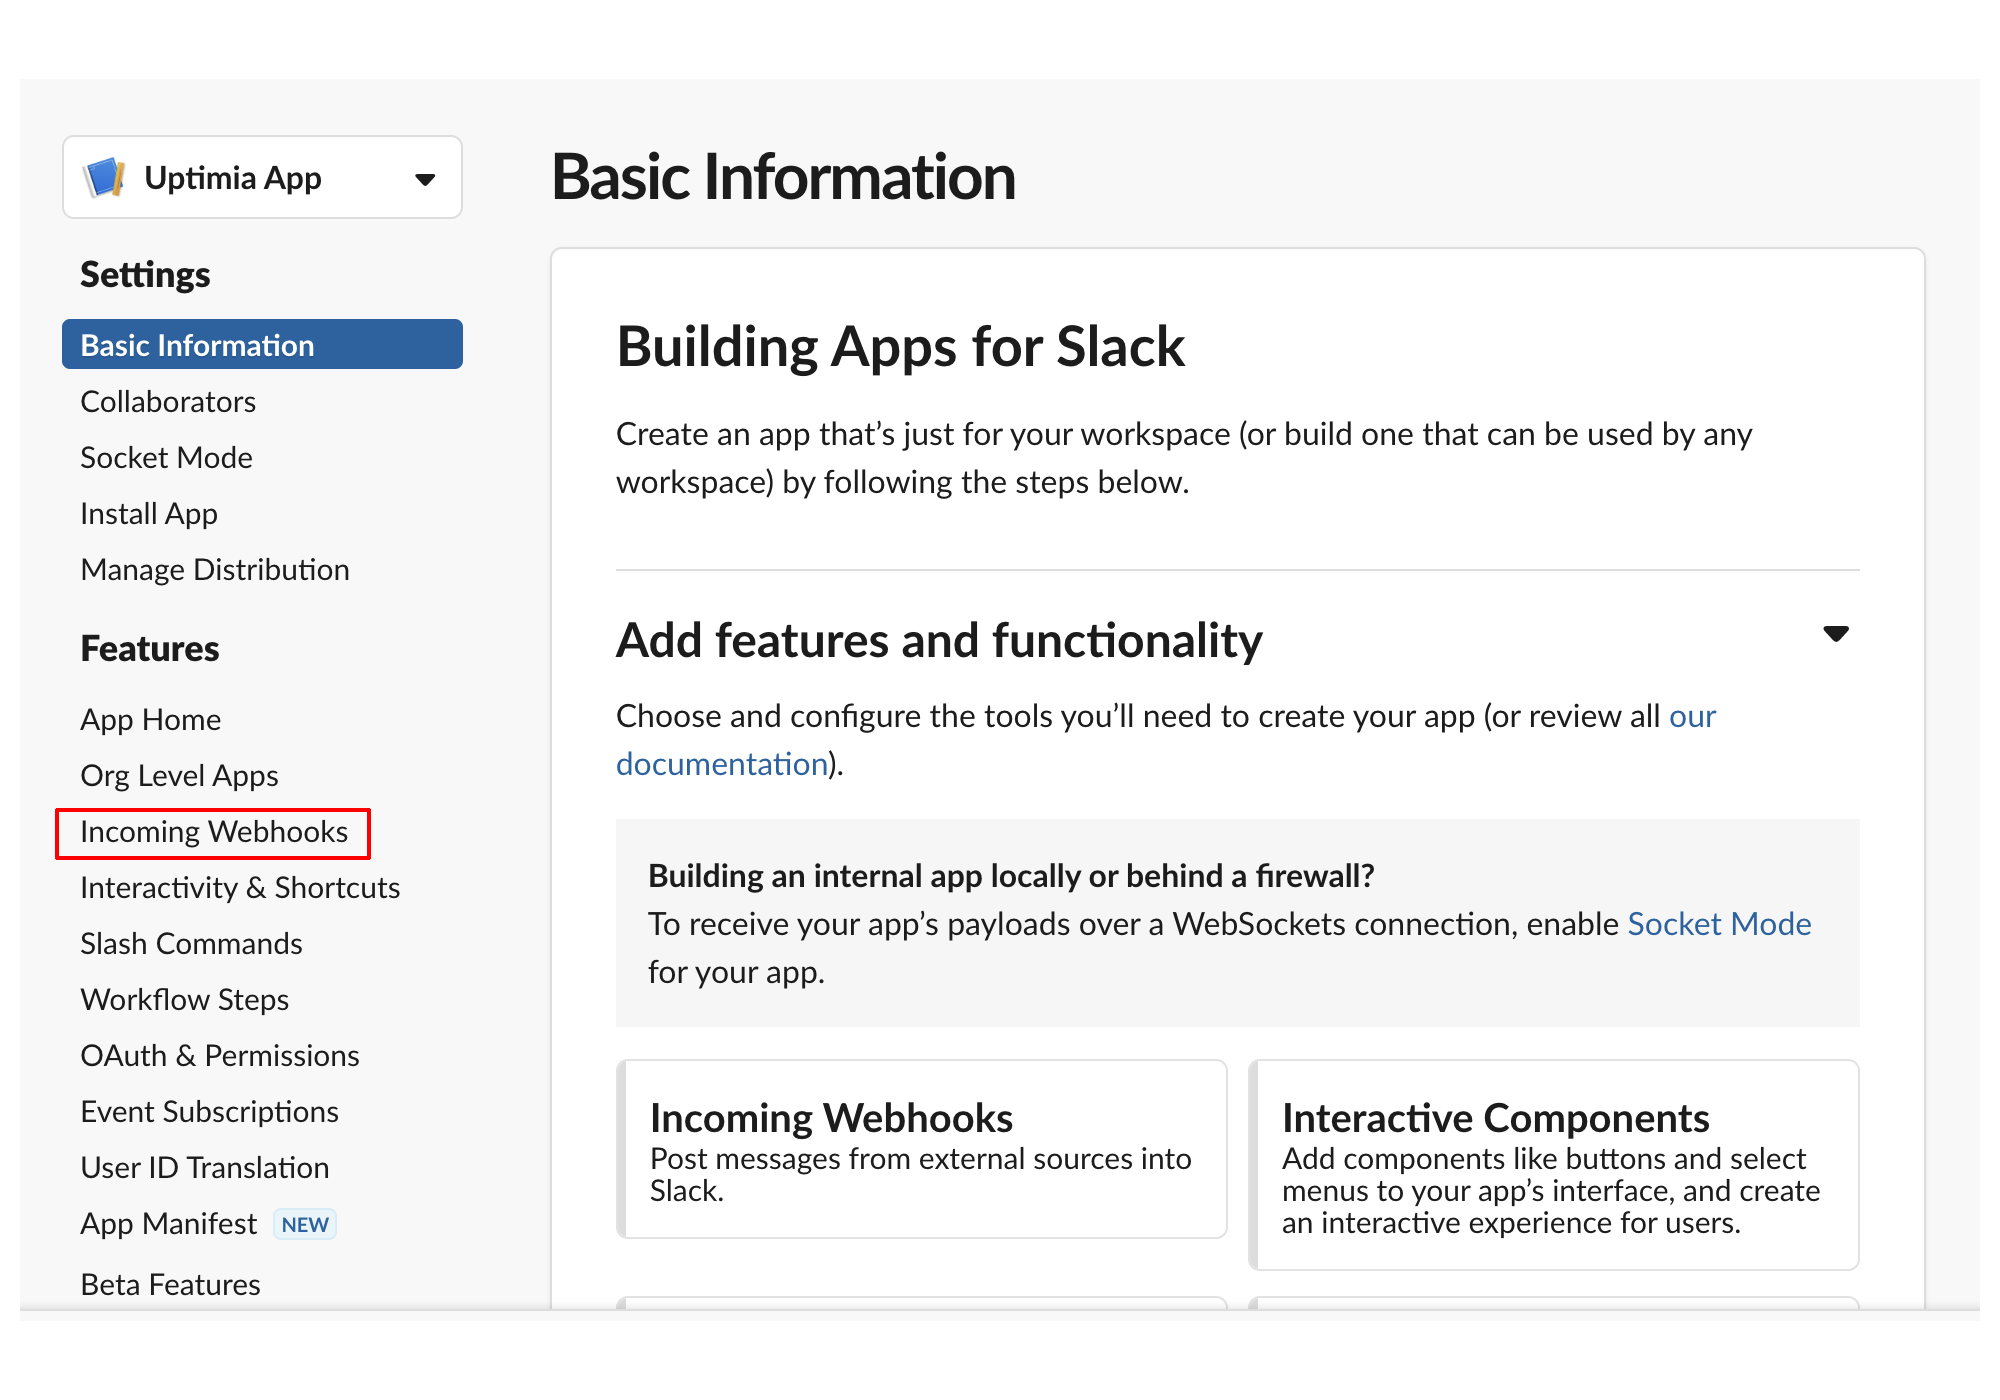Open the Collaborators settings page
This screenshot has width=2000, height=1400.
tap(168, 401)
